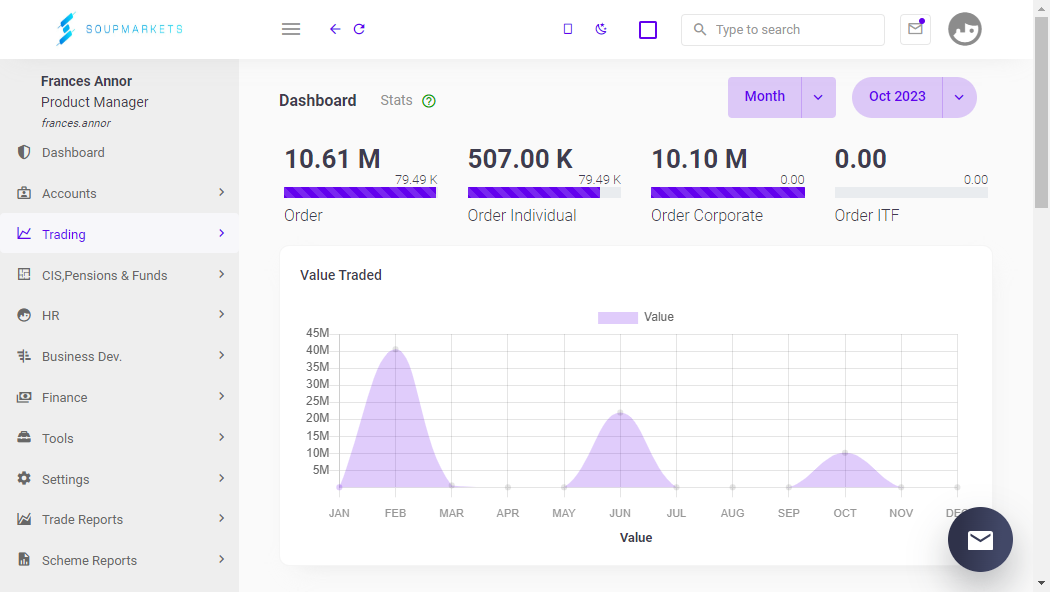Click the Settings gear icon
The image size is (1050, 592).
[24, 478]
